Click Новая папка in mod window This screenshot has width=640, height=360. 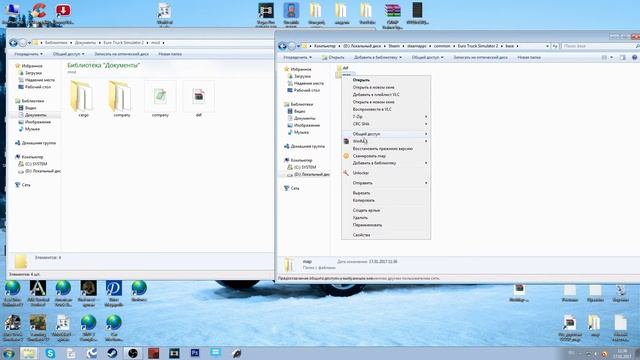[x=170, y=54]
